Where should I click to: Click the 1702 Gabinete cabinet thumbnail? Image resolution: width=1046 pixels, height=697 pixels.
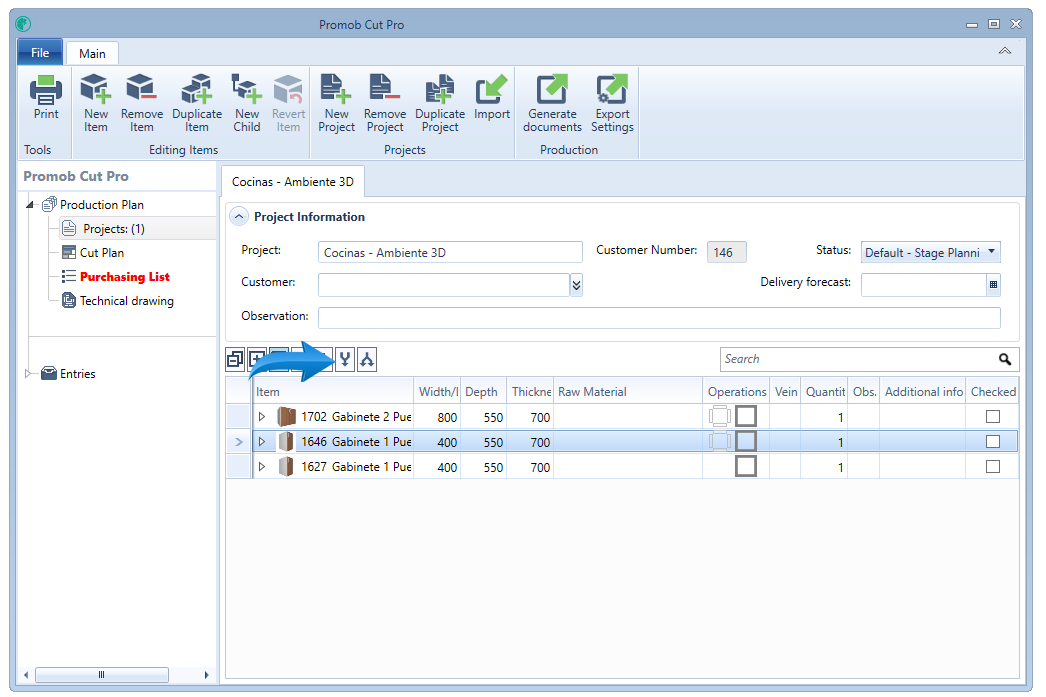point(286,417)
